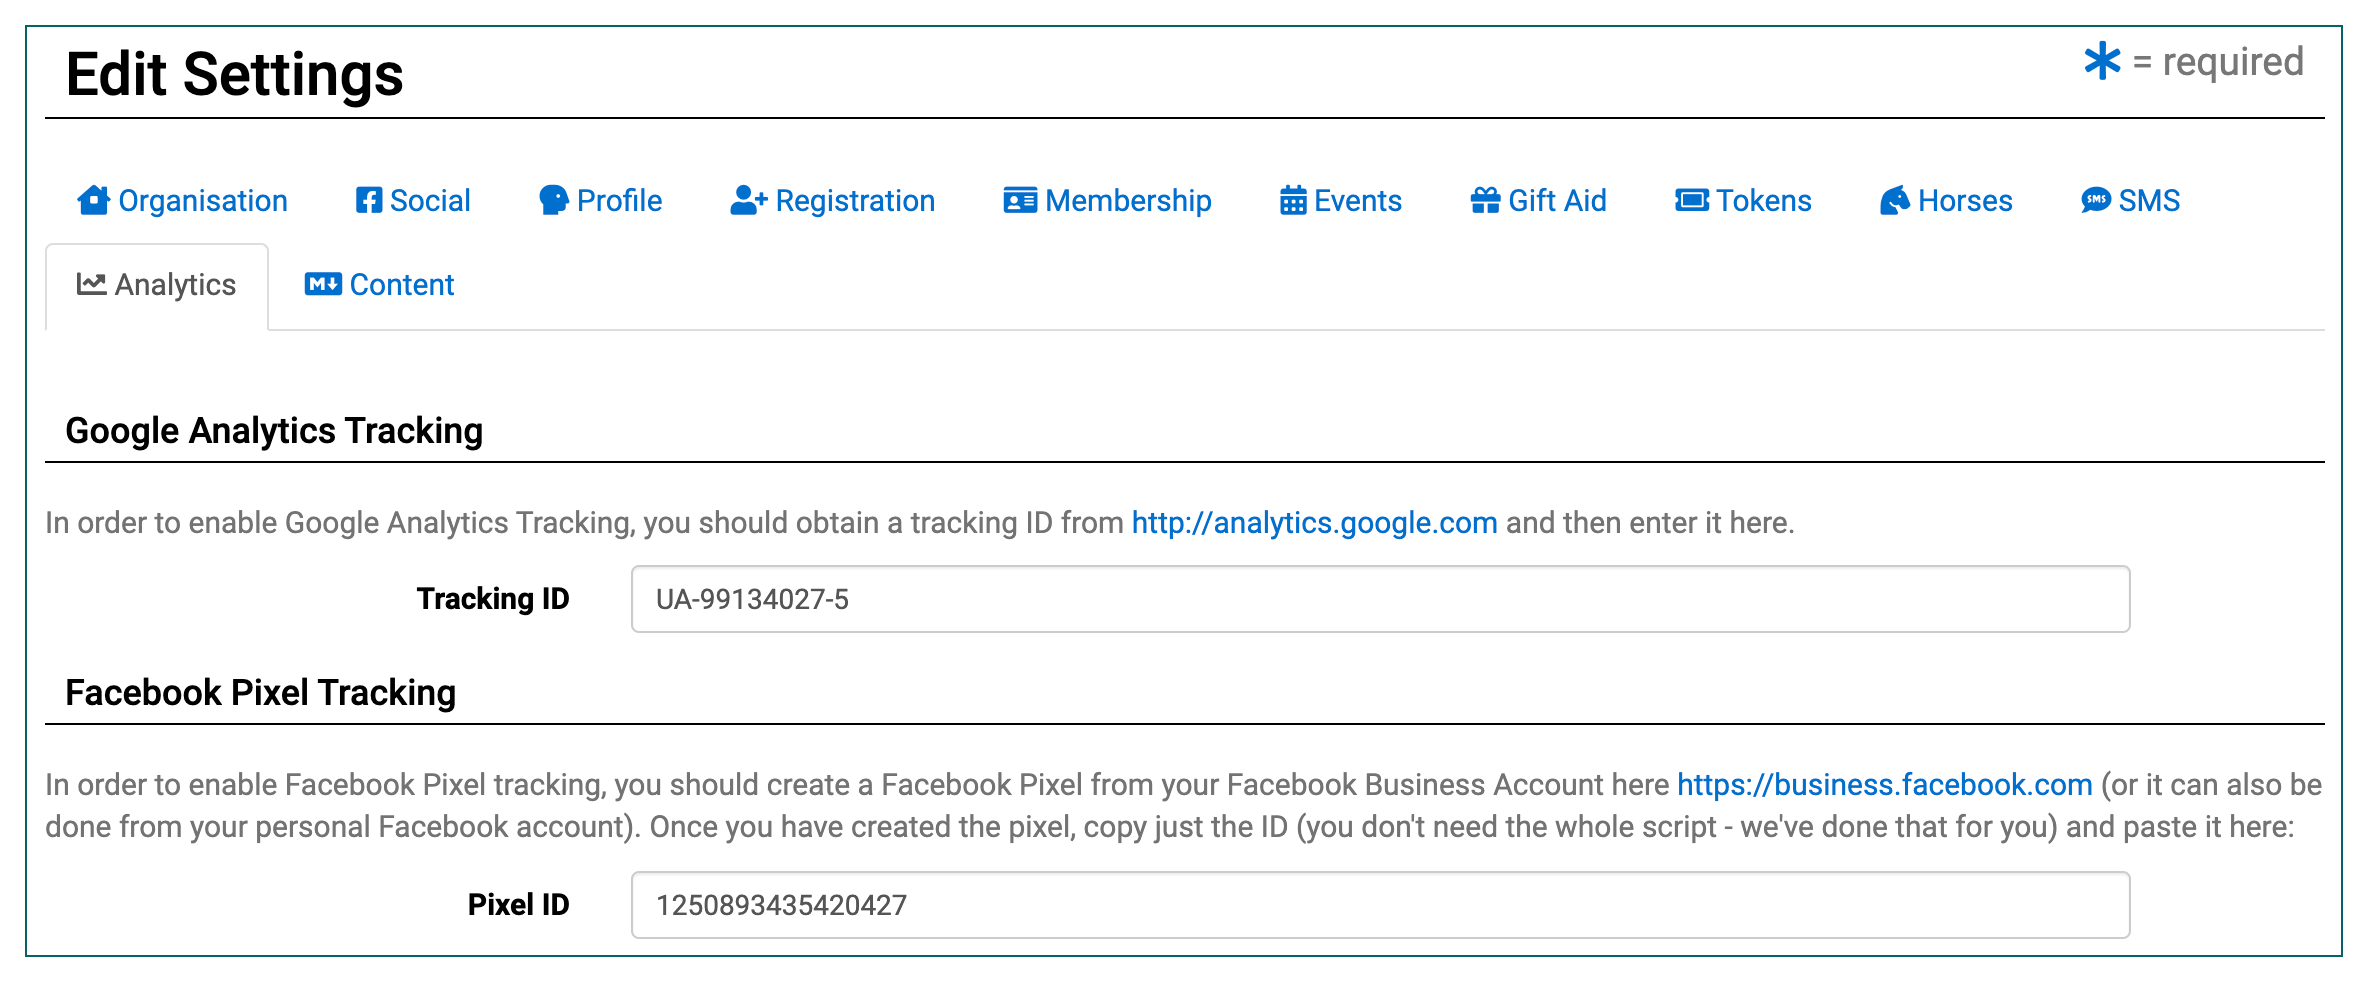Focus the Tracking ID input field
Viewport: 2368px width, 982px height.
point(1380,599)
